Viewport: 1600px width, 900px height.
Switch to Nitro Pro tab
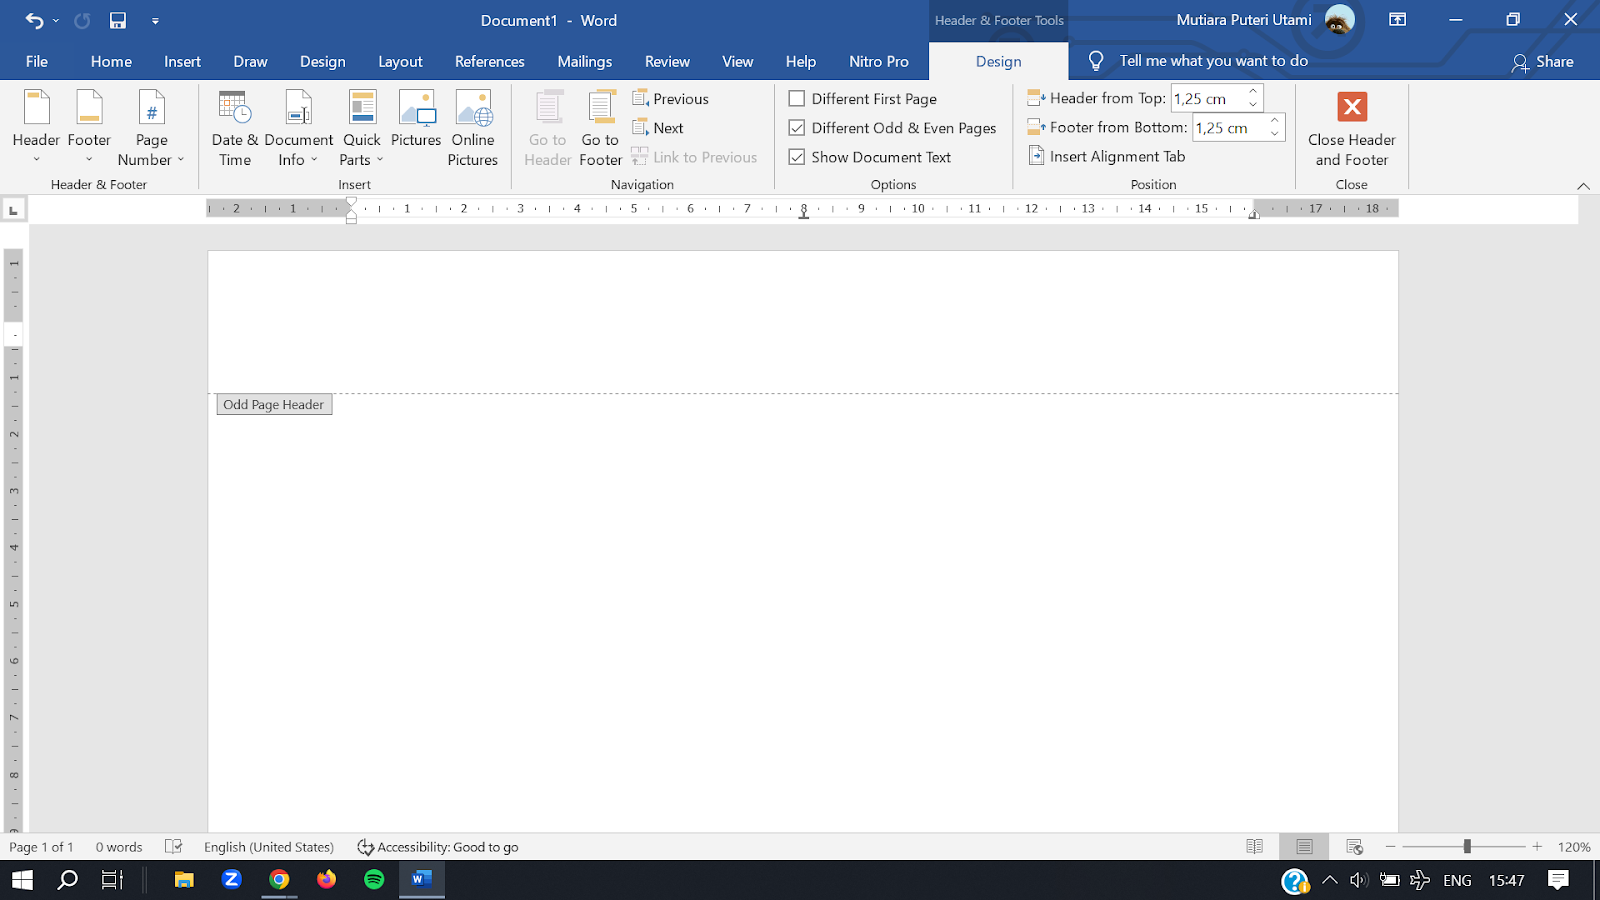(879, 61)
